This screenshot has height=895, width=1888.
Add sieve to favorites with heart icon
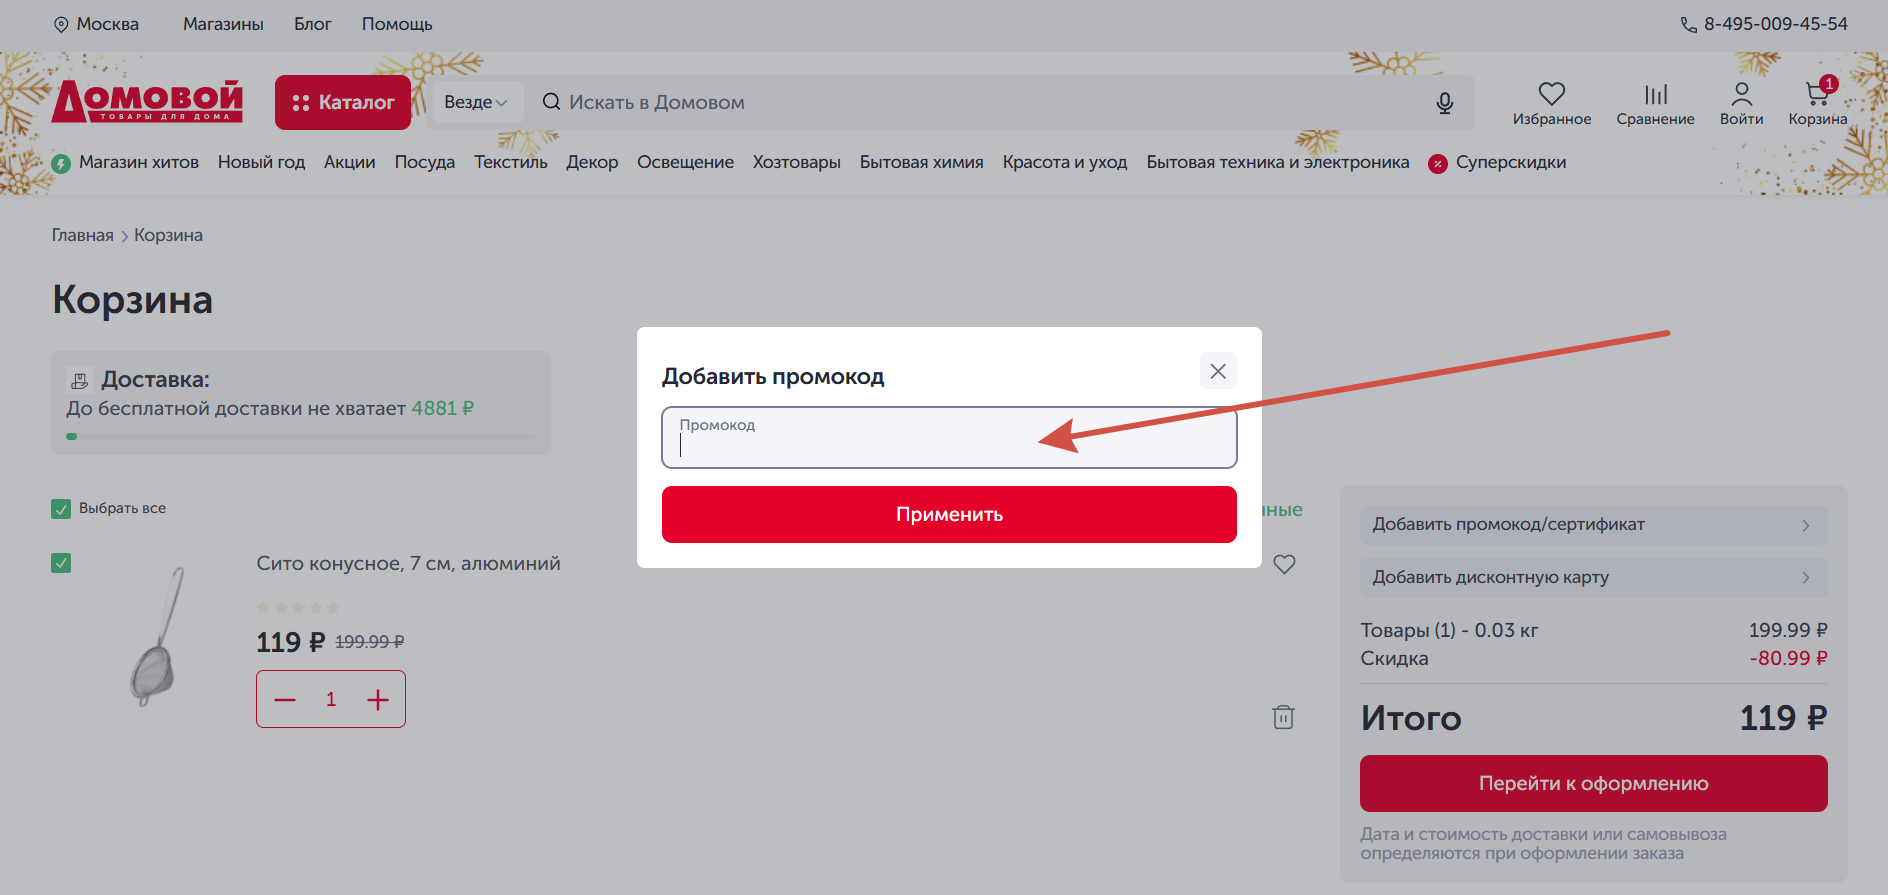1284,564
